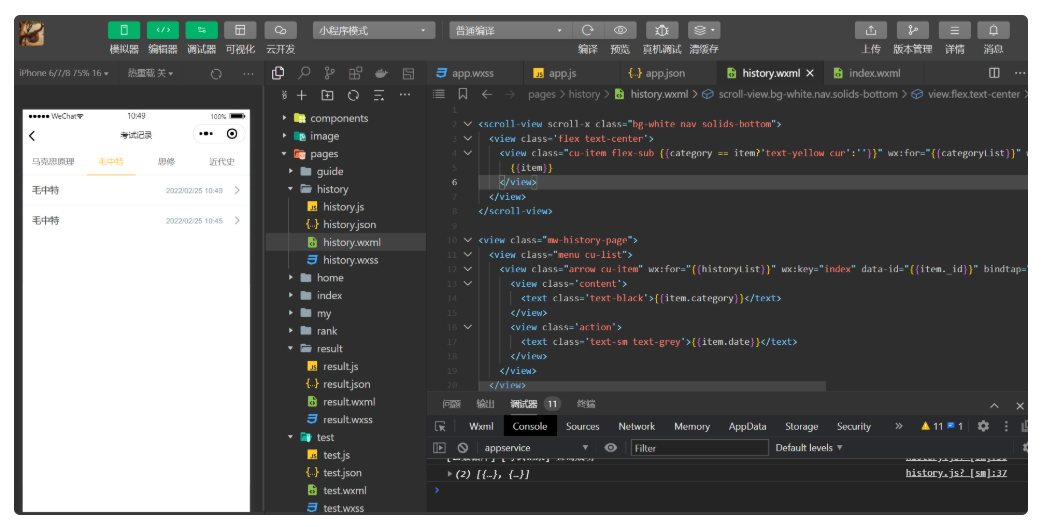Viewport: 1043px width, 527px height.
Task: Toggle the simulator (模拟器) panel button
Action: click(124, 30)
